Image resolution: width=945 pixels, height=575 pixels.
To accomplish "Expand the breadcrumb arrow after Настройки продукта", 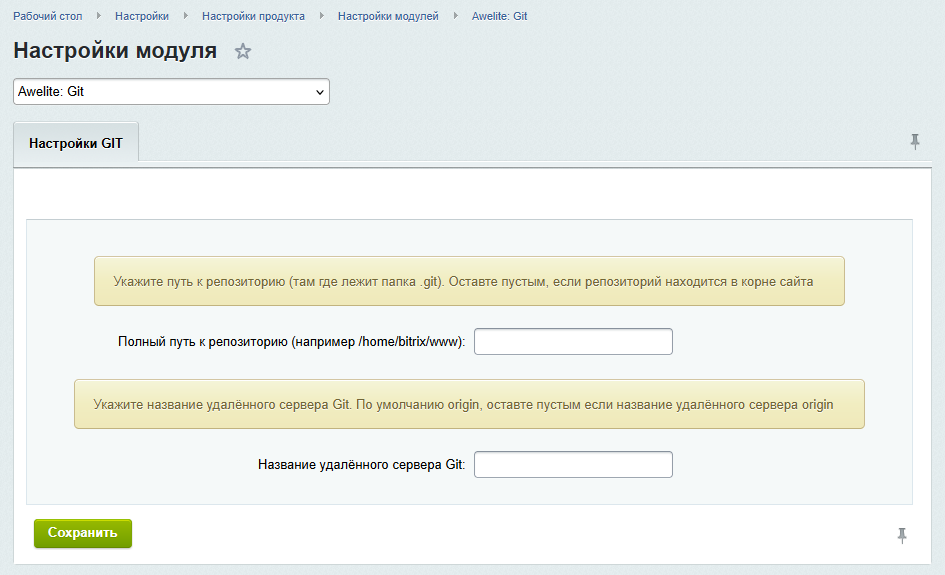I will 322,16.
